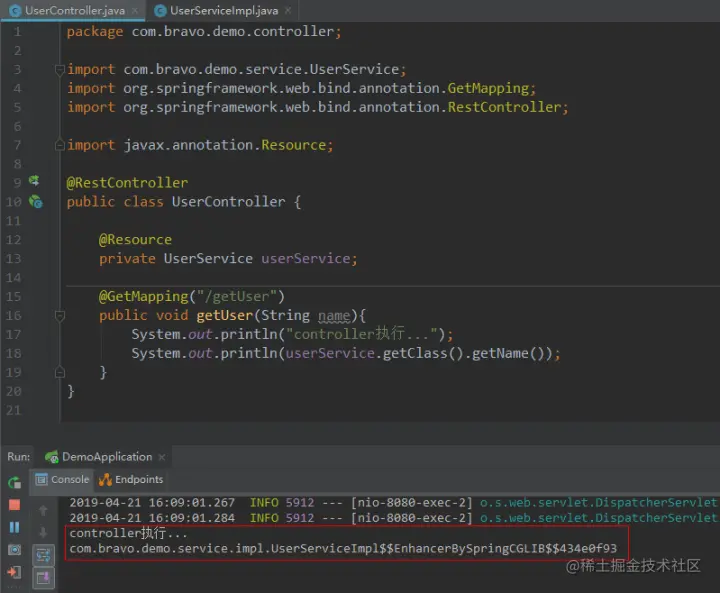Click the Spring bean gutter icon on line 9
Image resolution: width=720 pixels, height=593 pixels.
[34, 181]
